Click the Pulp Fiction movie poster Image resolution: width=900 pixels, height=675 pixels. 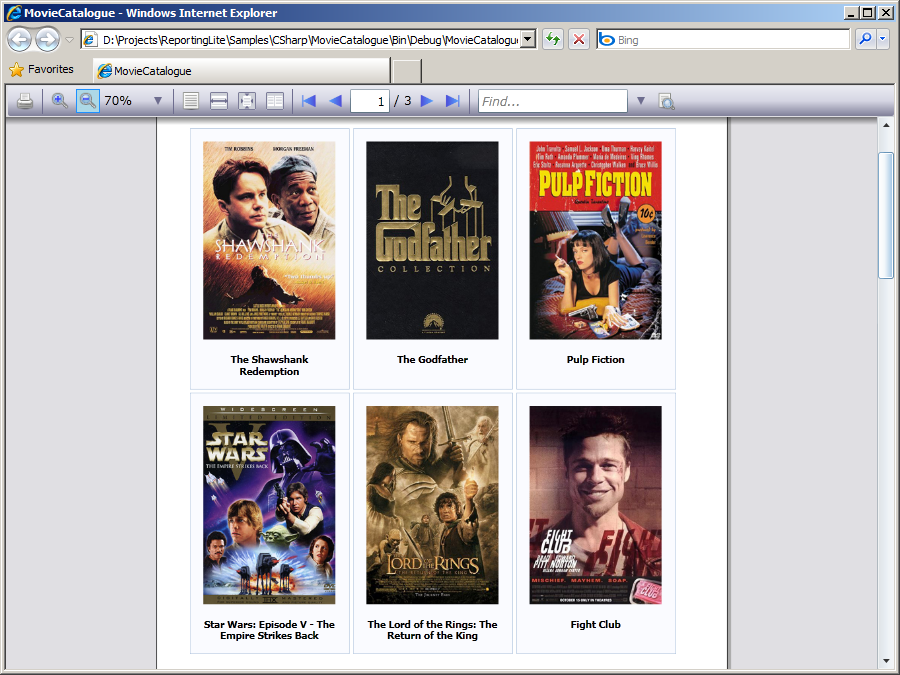(x=595, y=240)
